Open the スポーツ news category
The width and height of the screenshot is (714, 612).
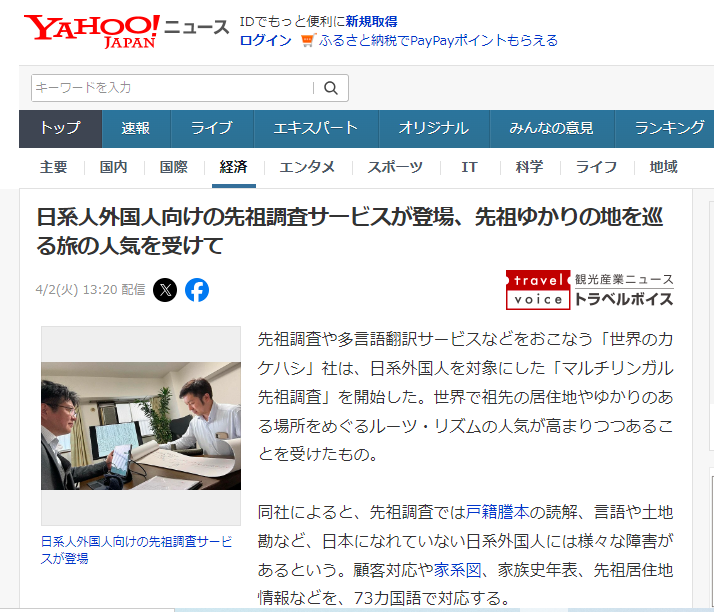394,167
